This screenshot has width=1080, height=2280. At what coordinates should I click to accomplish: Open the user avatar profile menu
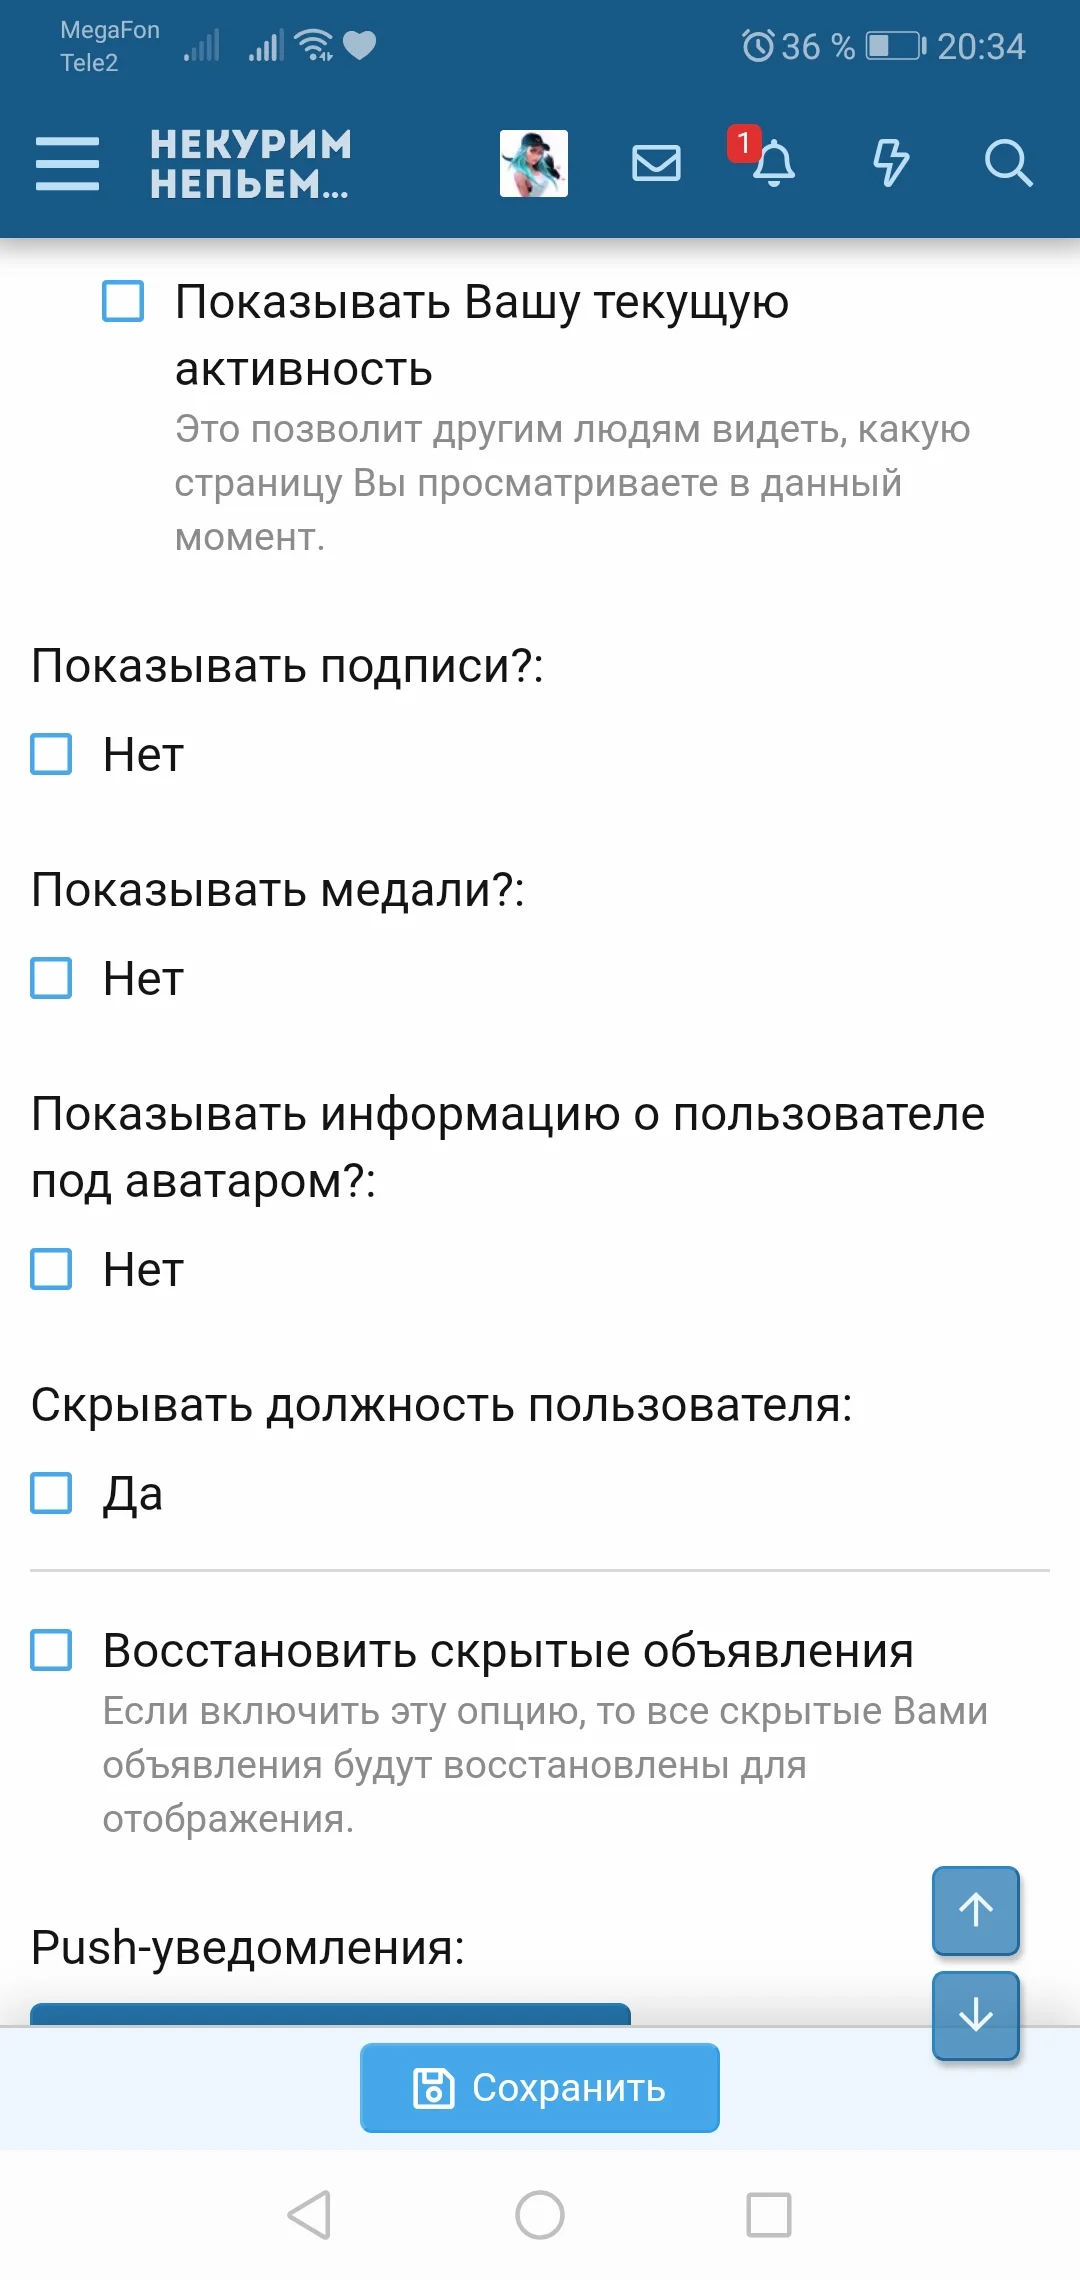(534, 163)
